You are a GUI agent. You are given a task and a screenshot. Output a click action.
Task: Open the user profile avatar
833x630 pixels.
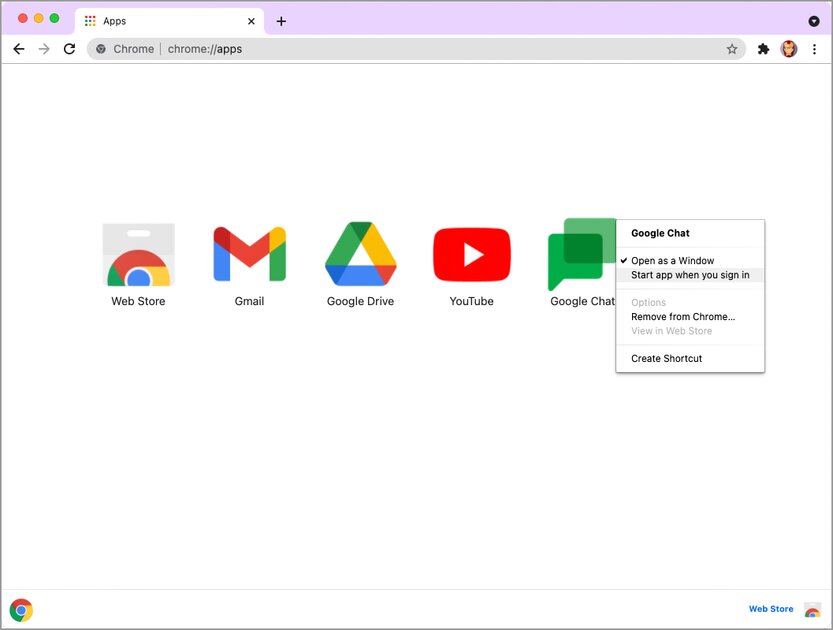click(788, 49)
